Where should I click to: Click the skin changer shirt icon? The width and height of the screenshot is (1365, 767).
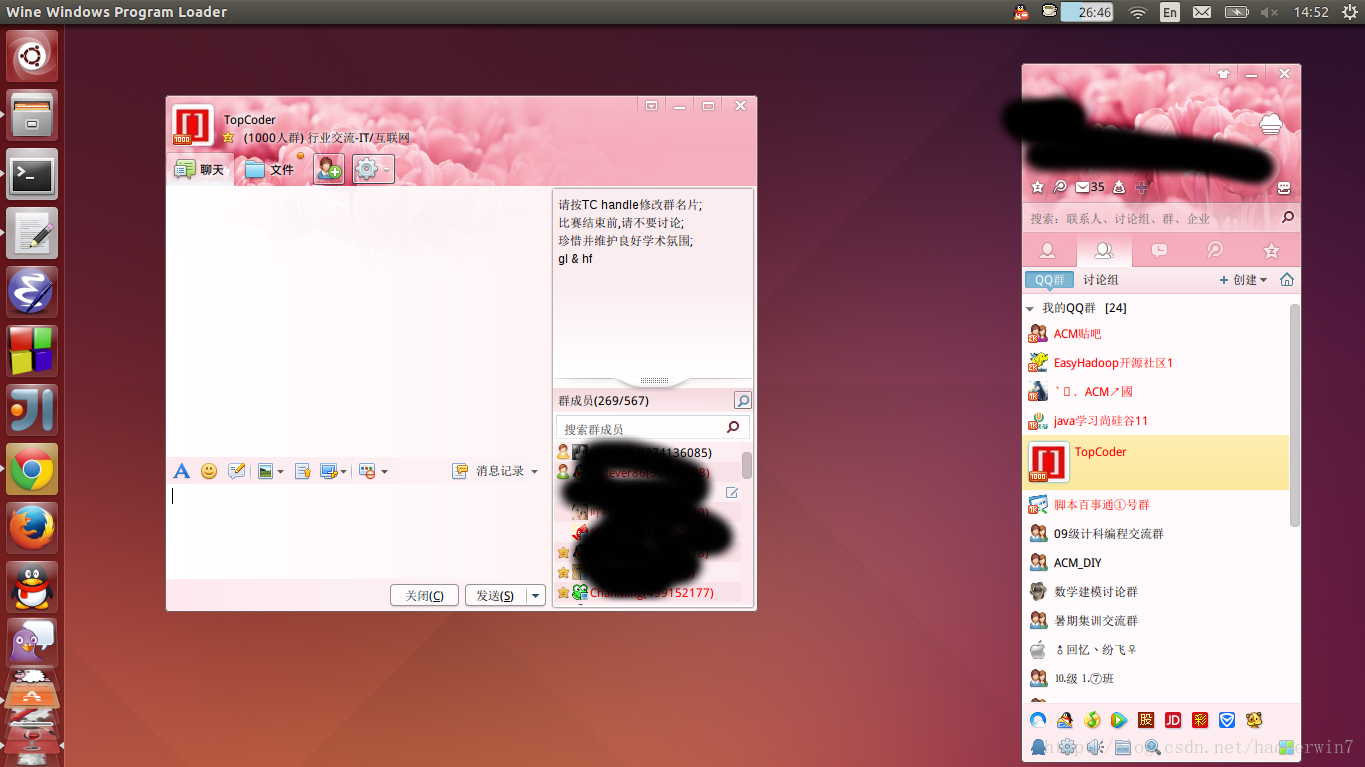(1224, 73)
